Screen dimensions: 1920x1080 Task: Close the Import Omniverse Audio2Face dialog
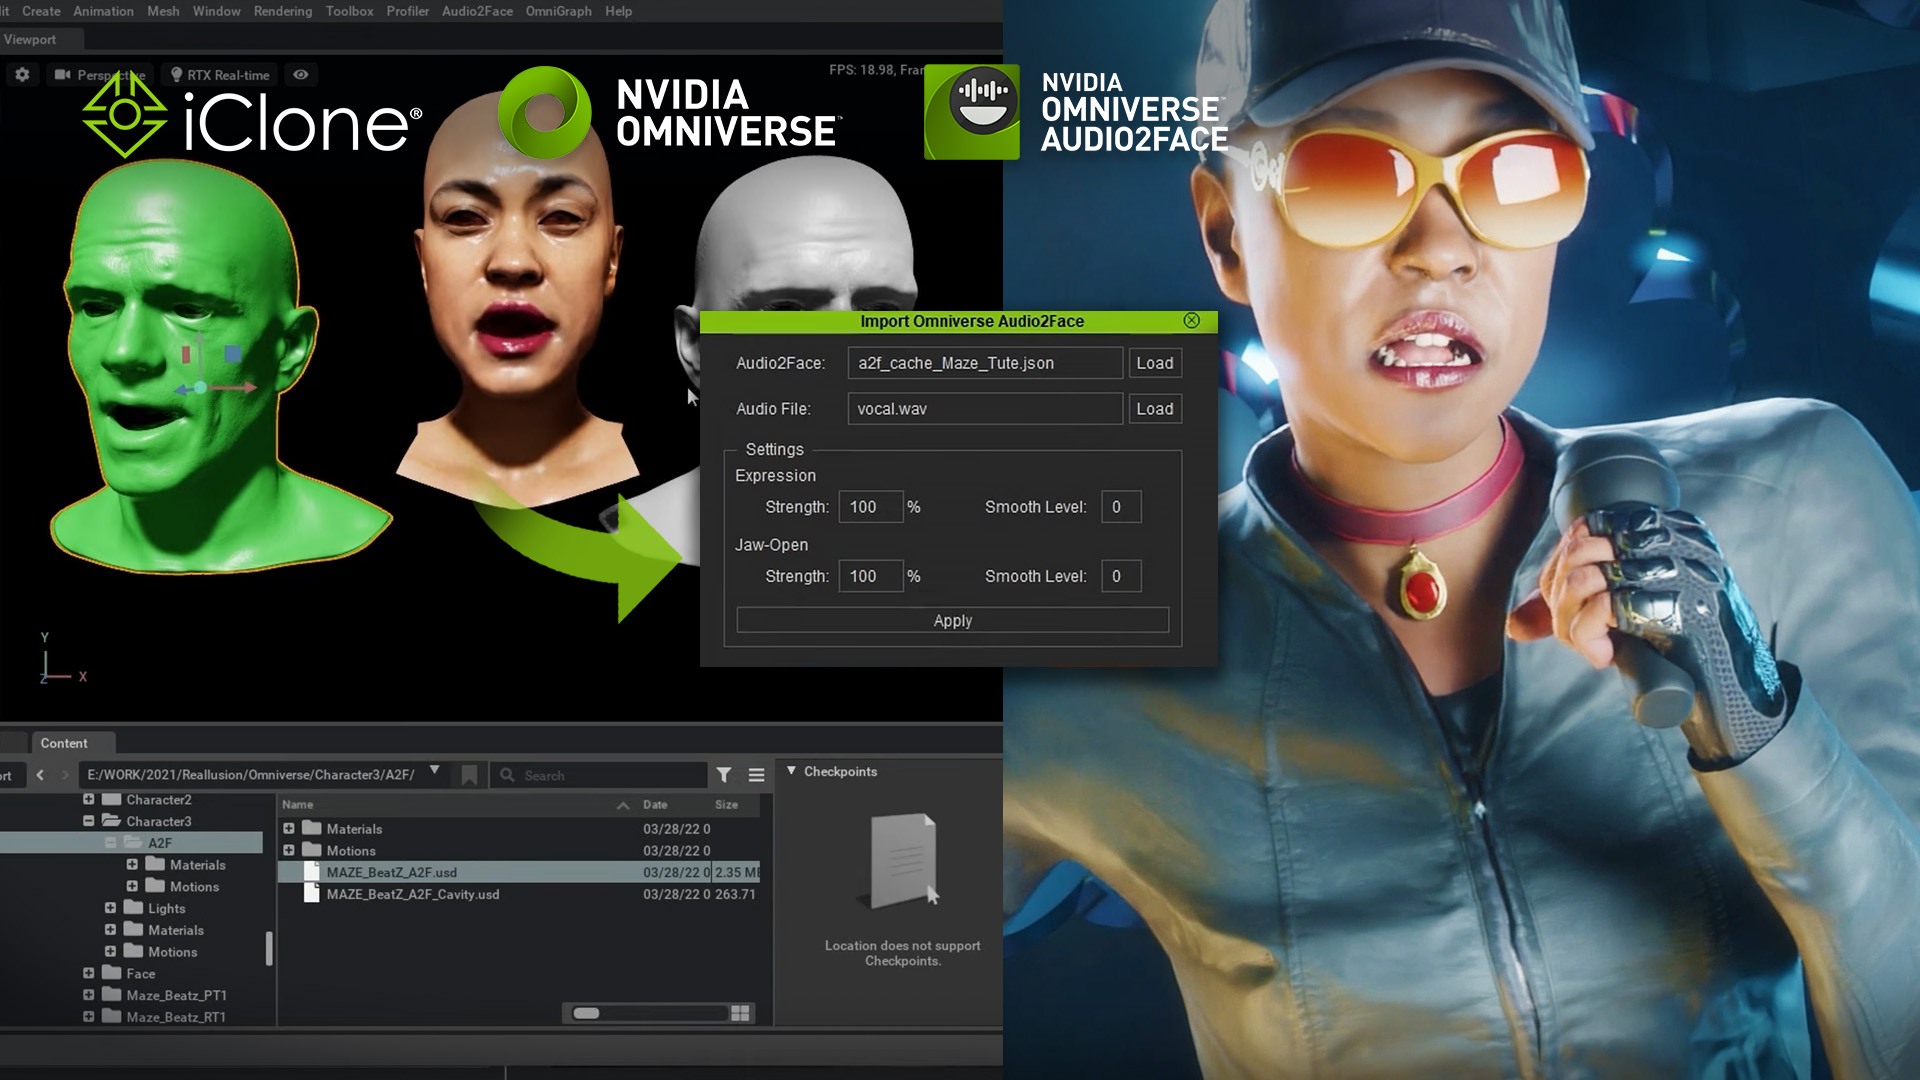pos(1191,320)
